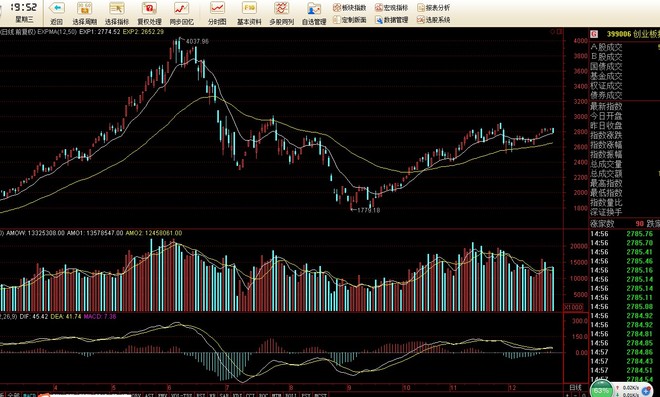Click the 国债成交 row

click(606, 66)
